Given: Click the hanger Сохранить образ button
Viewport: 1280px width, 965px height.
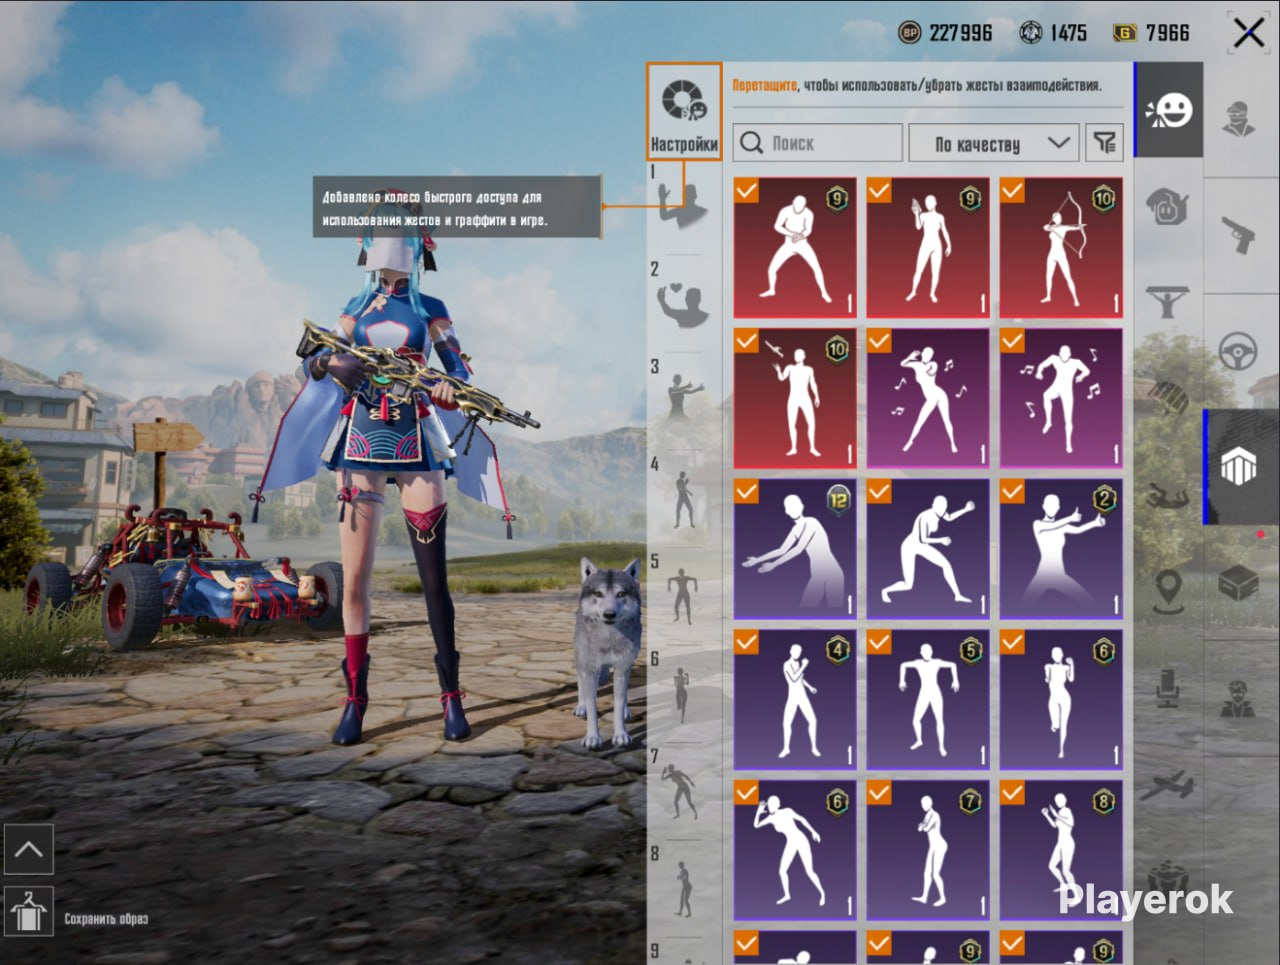Looking at the screenshot, I should 28,911.
